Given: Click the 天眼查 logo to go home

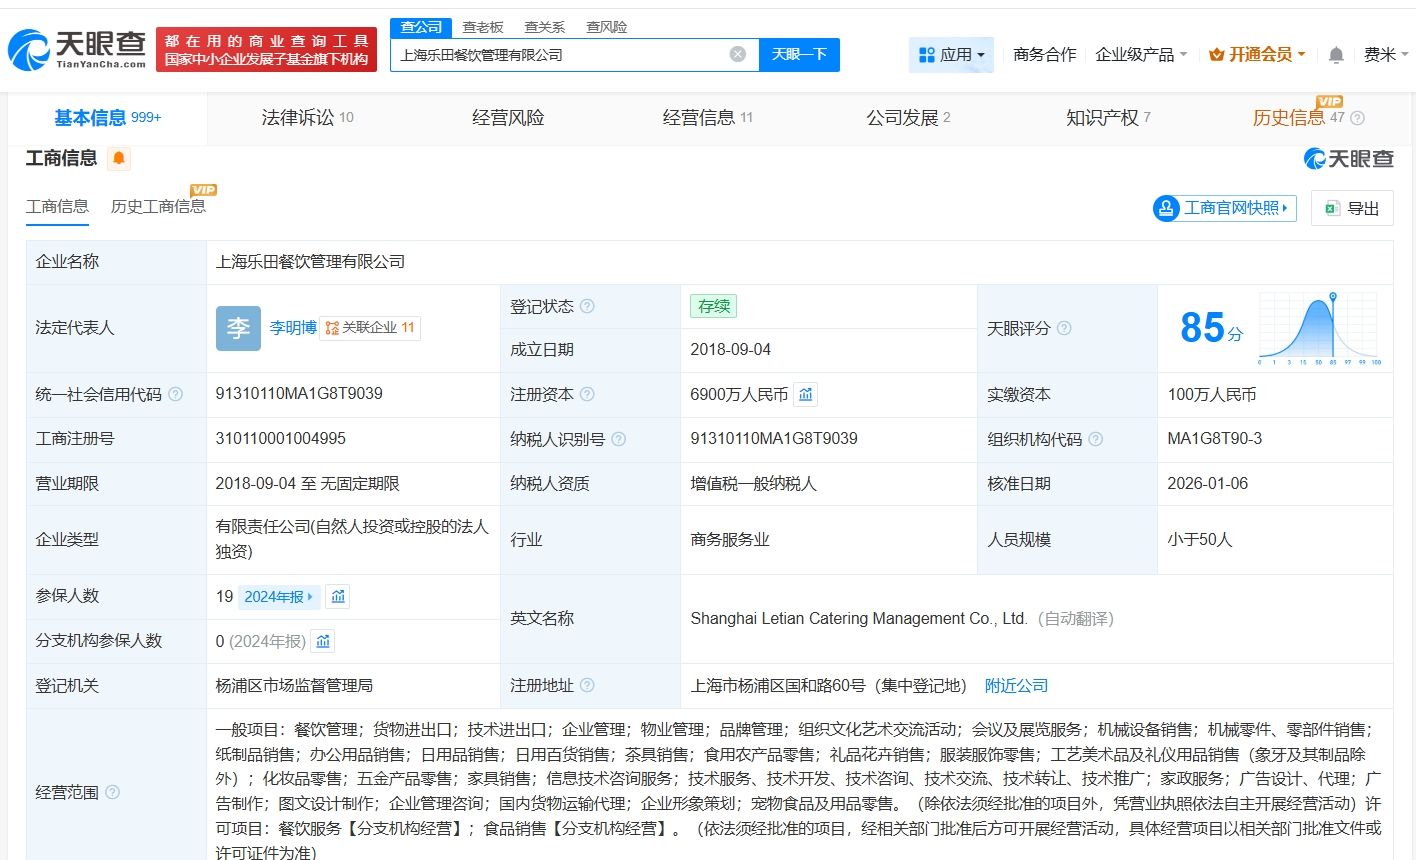Looking at the screenshot, I should (x=77, y=49).
